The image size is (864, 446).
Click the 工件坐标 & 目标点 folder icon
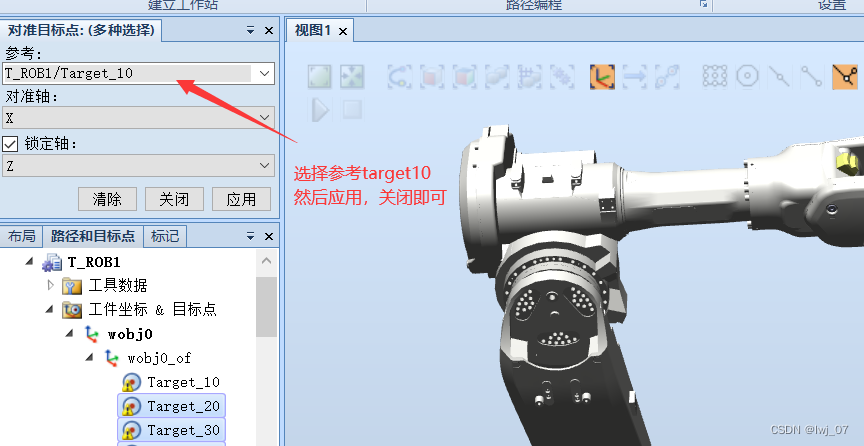(x=72, y=310)
